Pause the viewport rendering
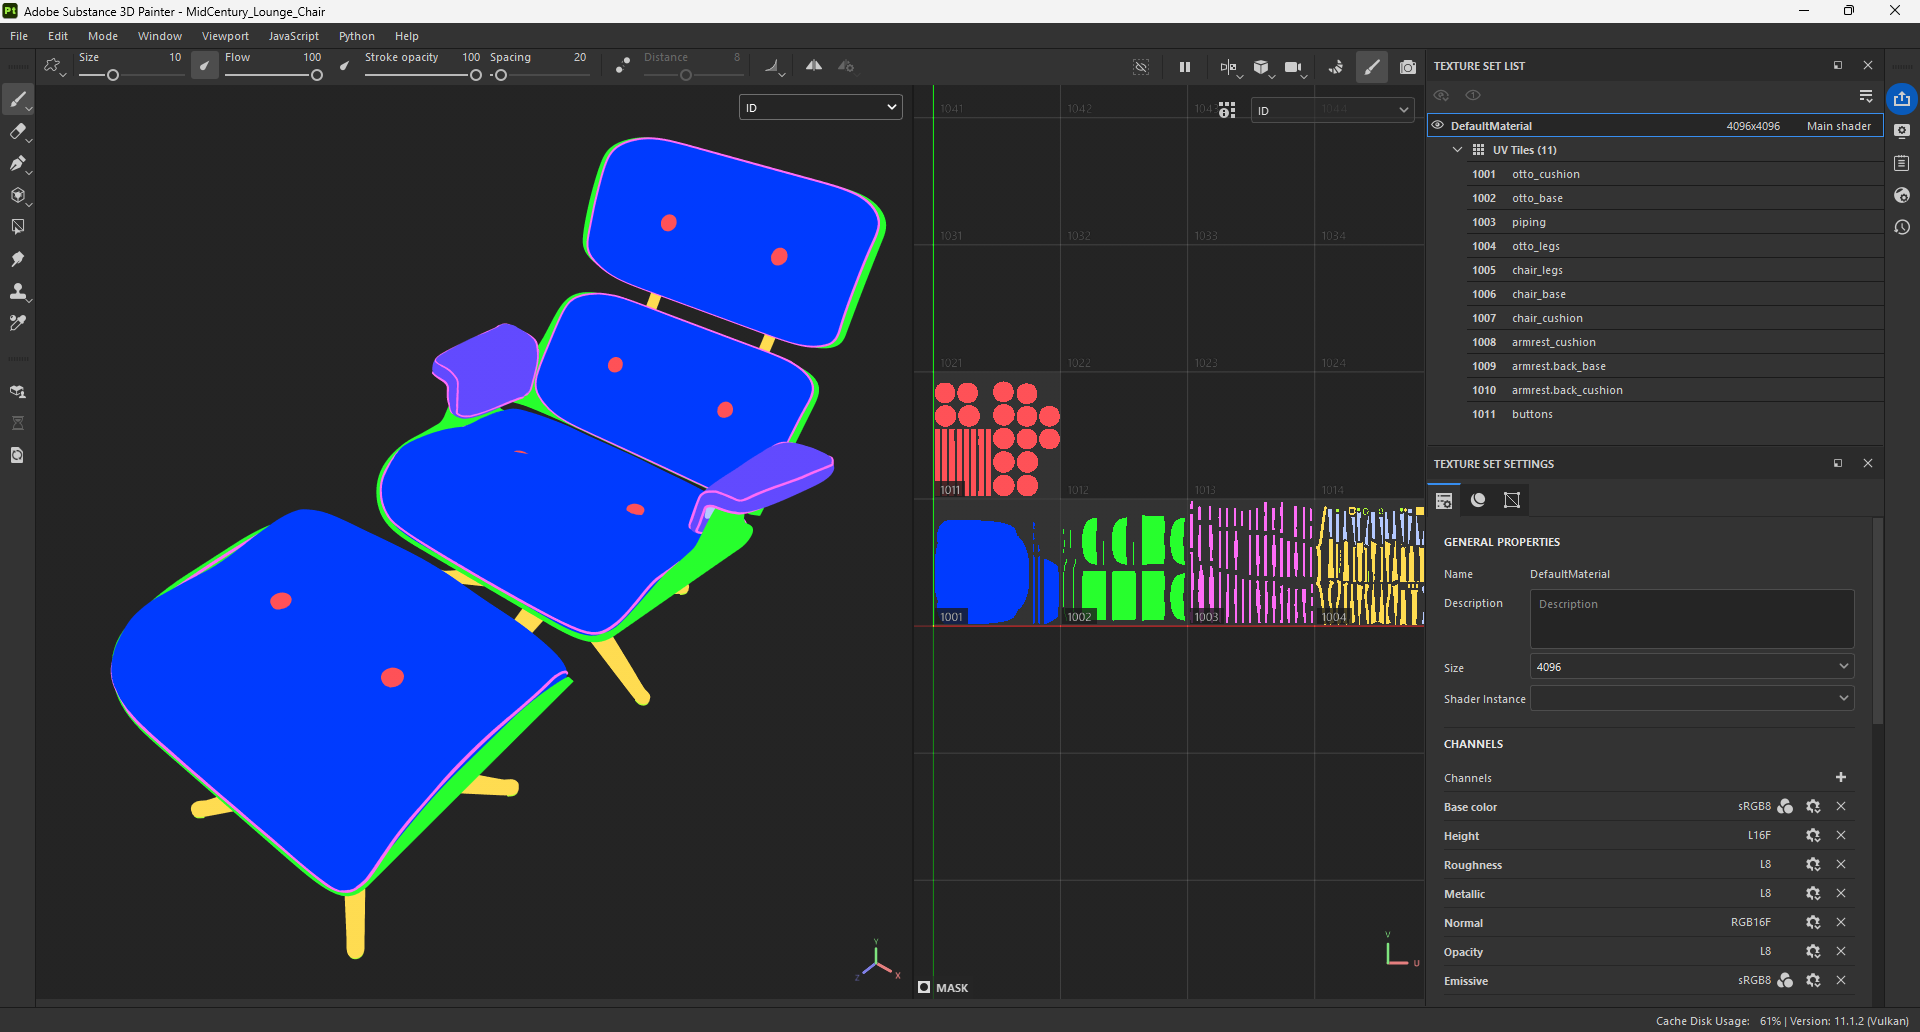 click(x=1185, y=67)
